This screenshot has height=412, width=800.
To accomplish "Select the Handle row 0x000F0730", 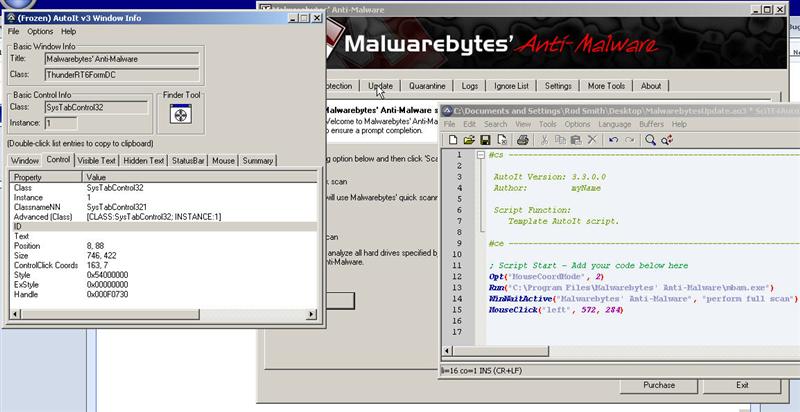I will 163,294.
